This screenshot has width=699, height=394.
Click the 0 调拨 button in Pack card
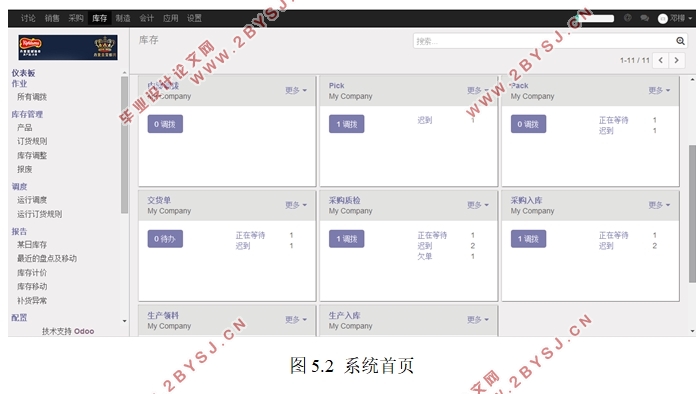coord(528,124)
